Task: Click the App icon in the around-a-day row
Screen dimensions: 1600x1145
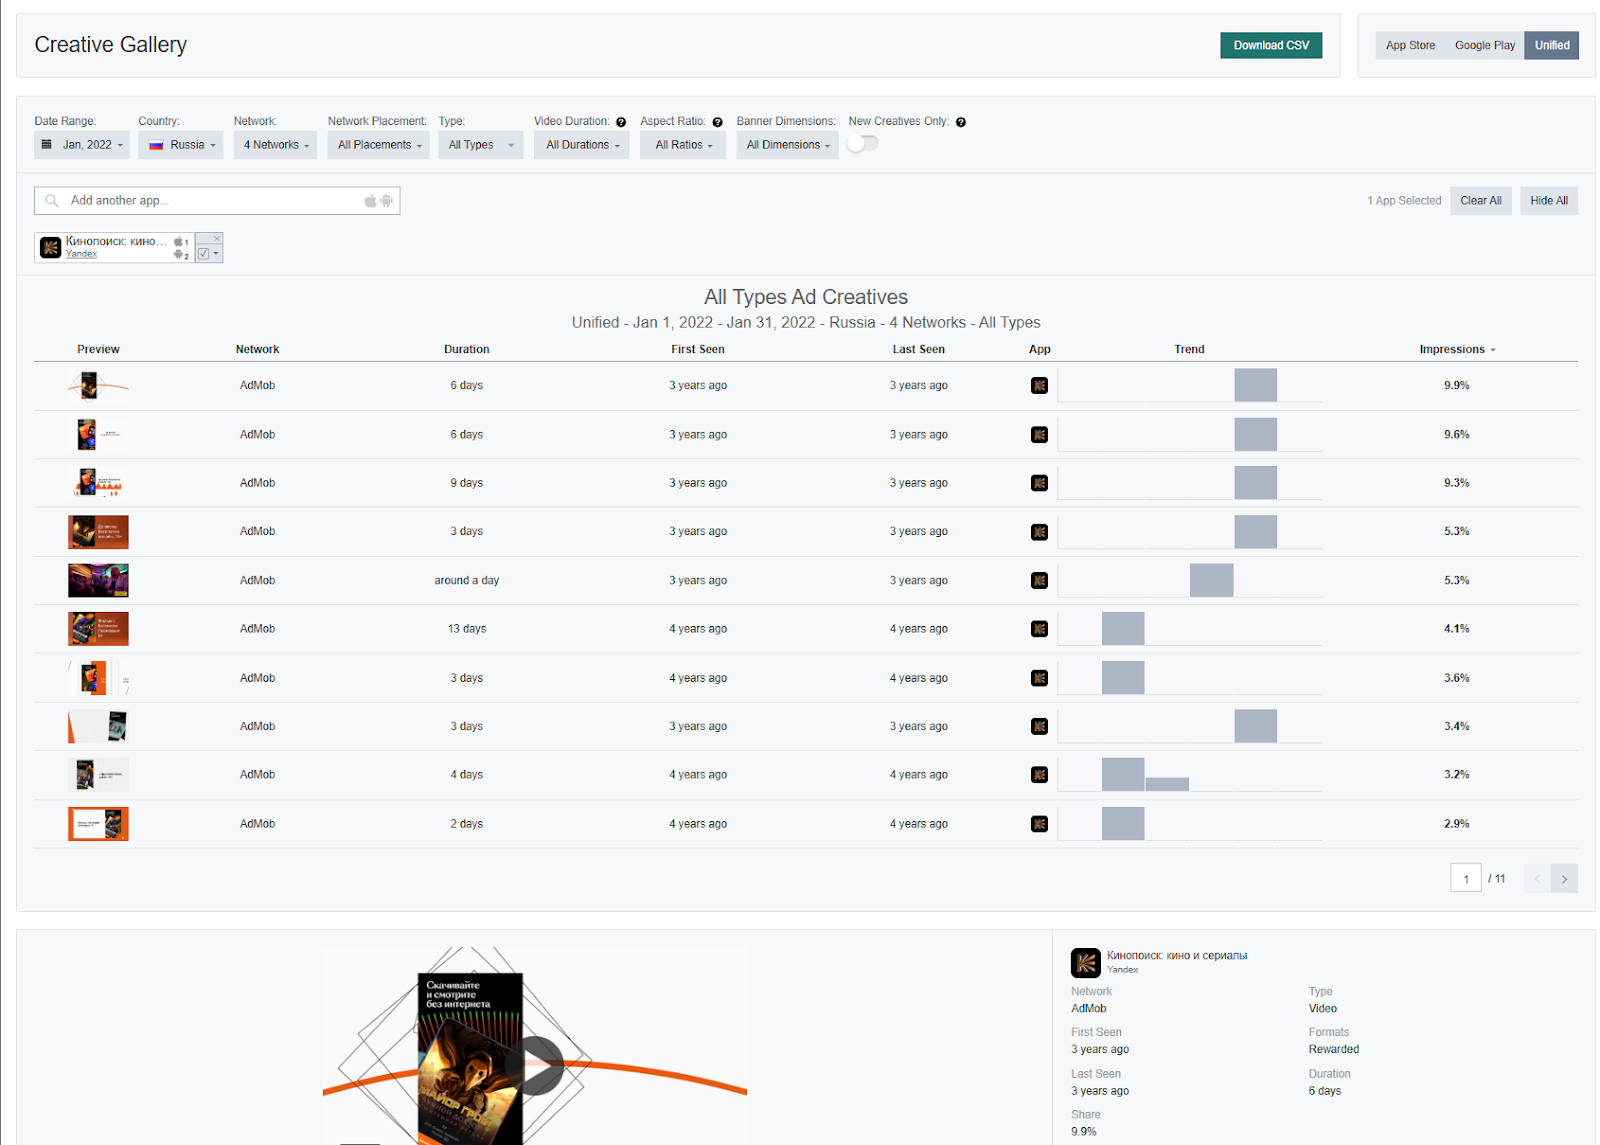Action: [x=1040, y=581]
